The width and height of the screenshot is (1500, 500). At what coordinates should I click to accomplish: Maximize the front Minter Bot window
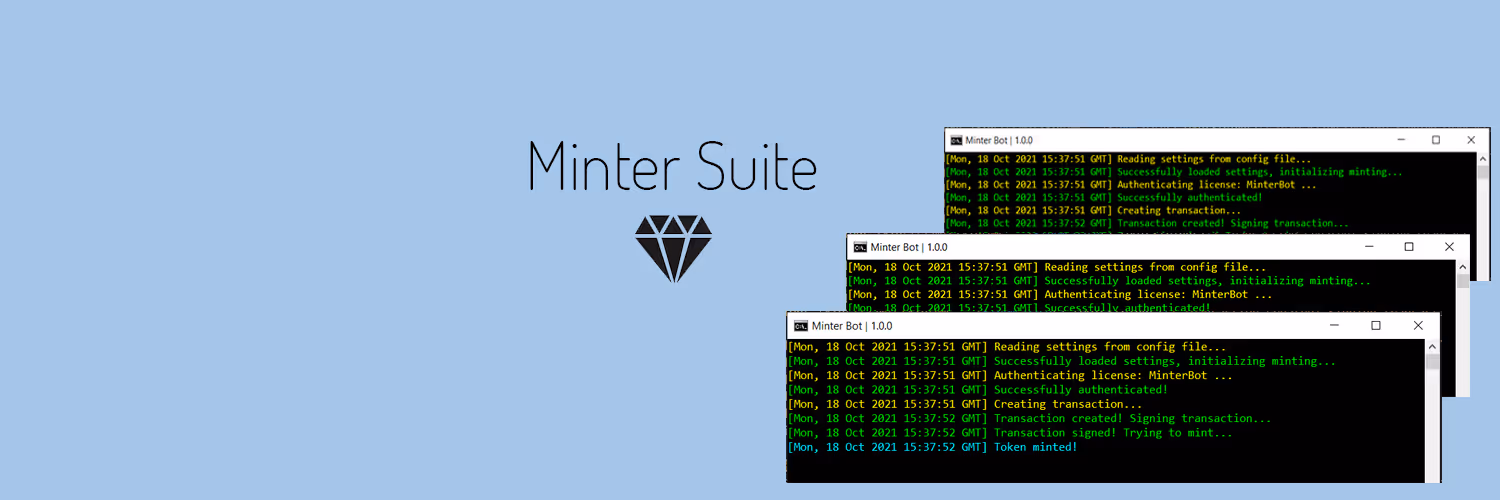(1376, 326)
